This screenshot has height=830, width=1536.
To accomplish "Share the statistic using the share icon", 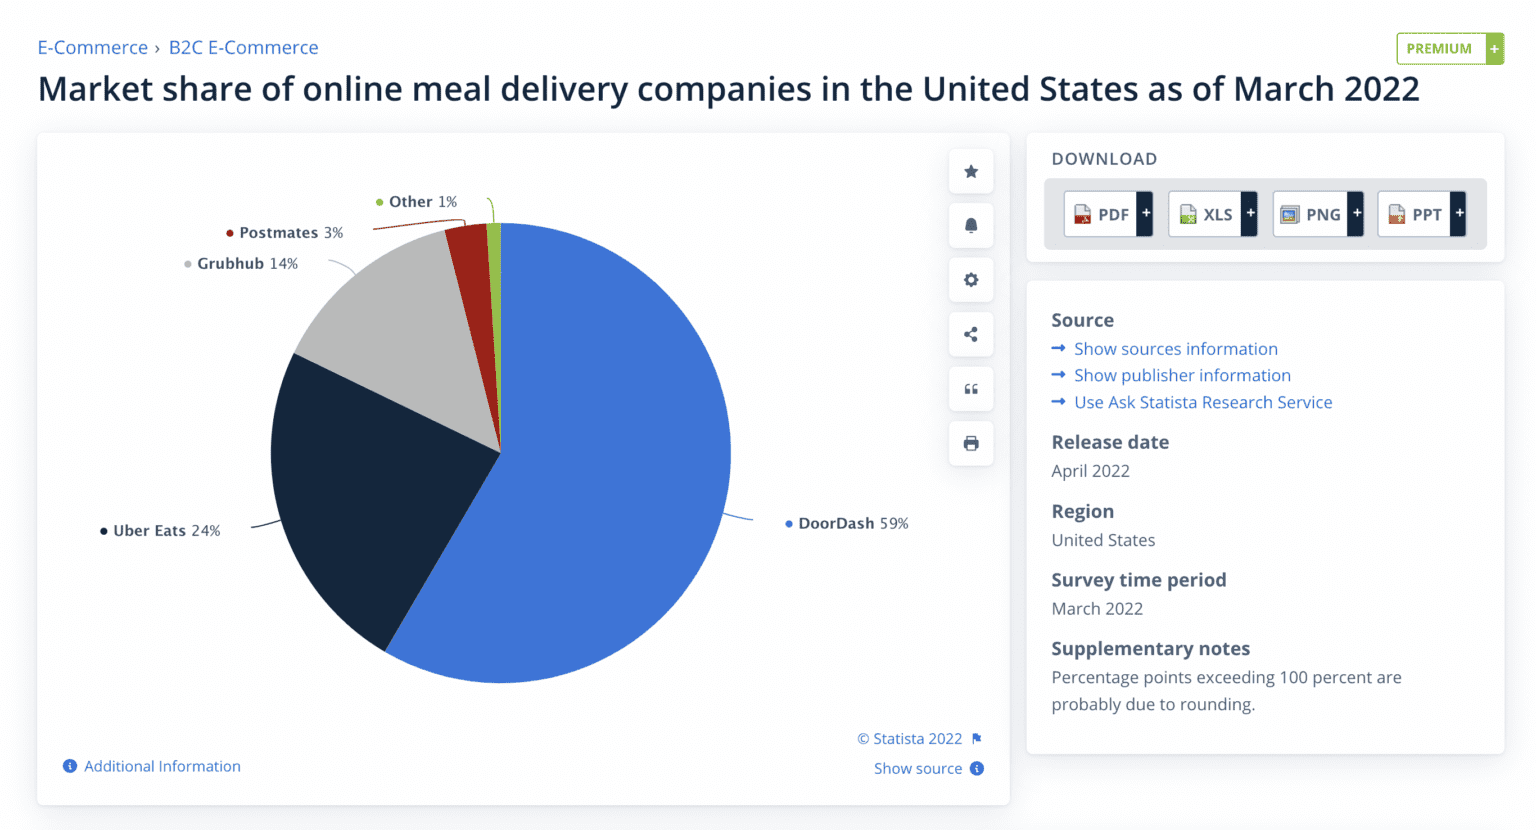I will [970, 334].
